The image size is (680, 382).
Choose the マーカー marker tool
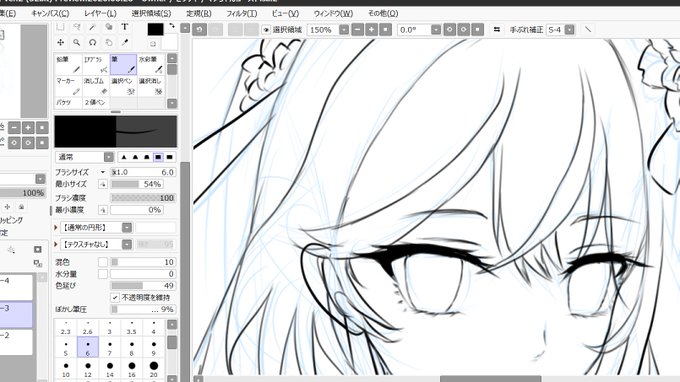68,86
